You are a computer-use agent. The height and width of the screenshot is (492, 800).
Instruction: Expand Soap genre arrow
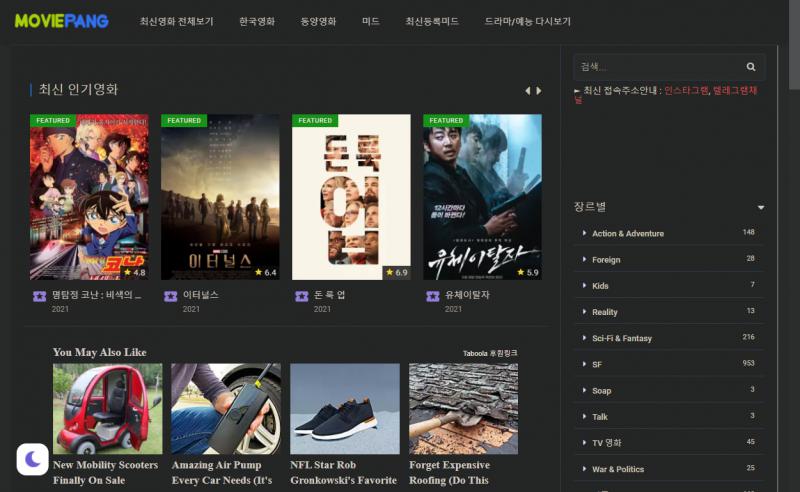[x=584, y=390]
